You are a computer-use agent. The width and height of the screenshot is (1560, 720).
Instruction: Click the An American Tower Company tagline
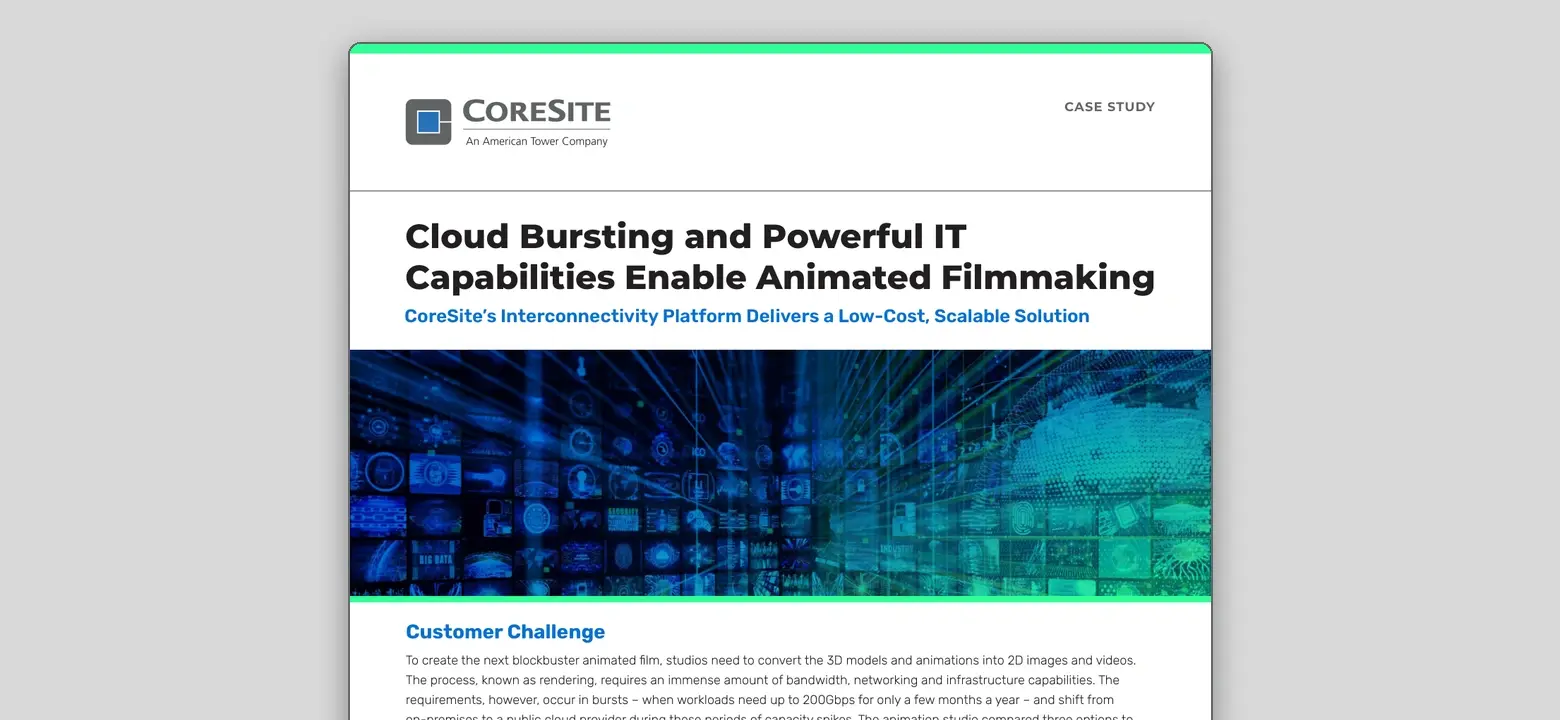point(537,141)
